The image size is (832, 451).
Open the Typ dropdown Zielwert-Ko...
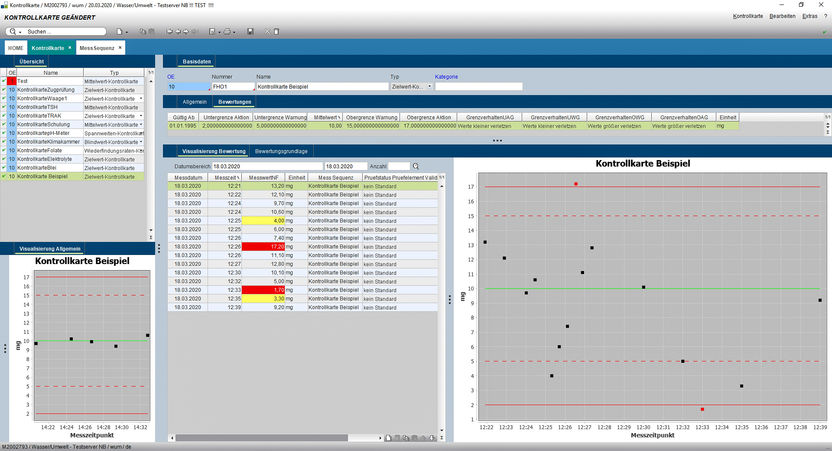click(x=411, y=86)
